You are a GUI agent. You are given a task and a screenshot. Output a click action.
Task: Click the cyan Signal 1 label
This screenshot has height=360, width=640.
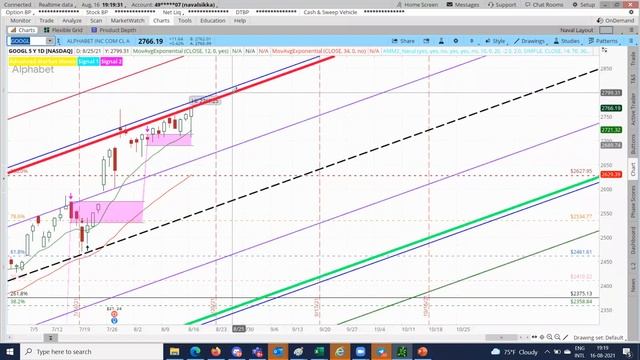tap(88, 61)
